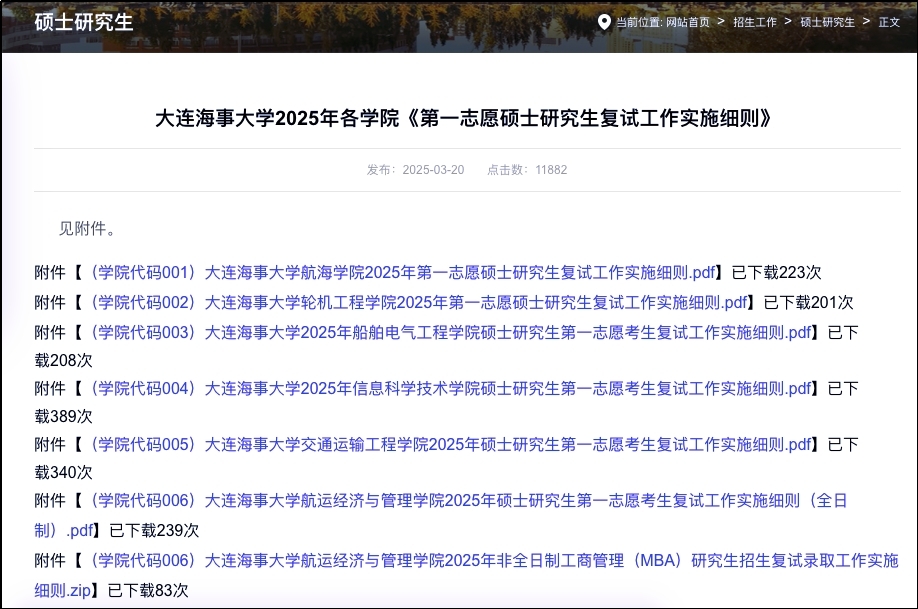Open 硕士研究生 breadcrumb link
Image resolution: width=918 pixels, height=609 pixels.
point(827,22)
